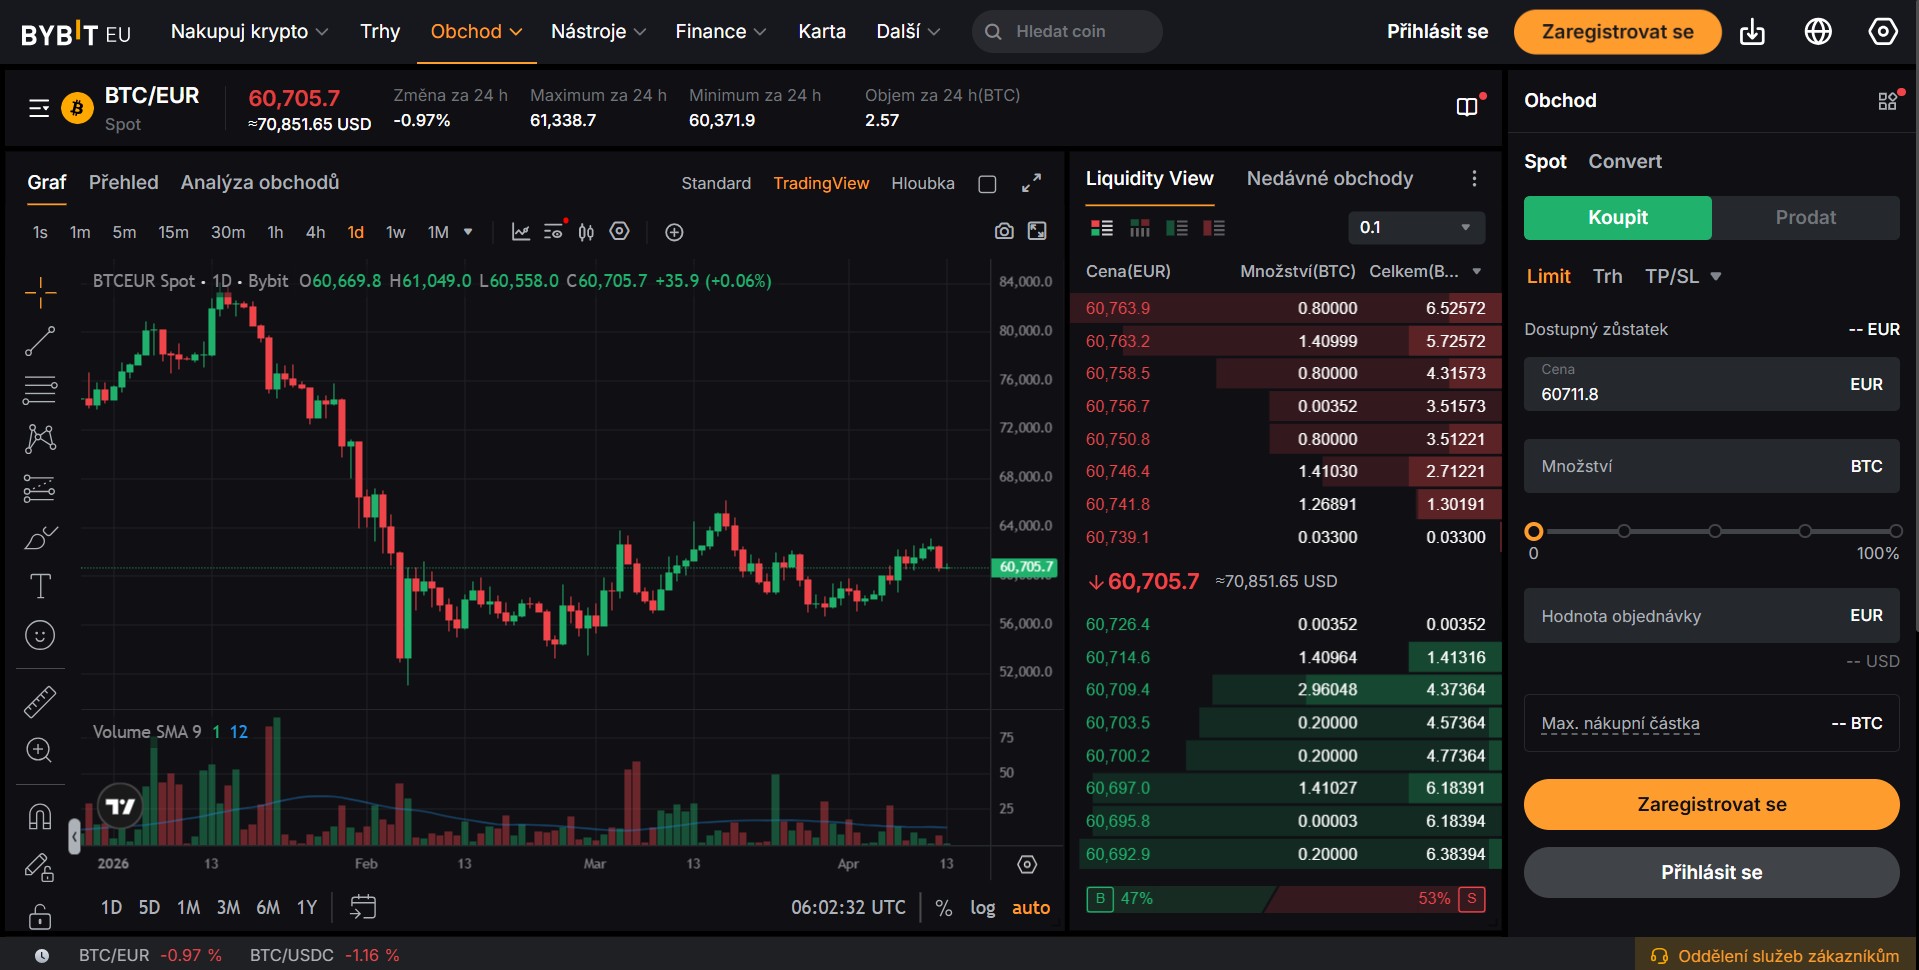Toggle auto scale on chart
Image resolution: width=1919 pixels, height=970 pixels.
(x=1030, y=908)
